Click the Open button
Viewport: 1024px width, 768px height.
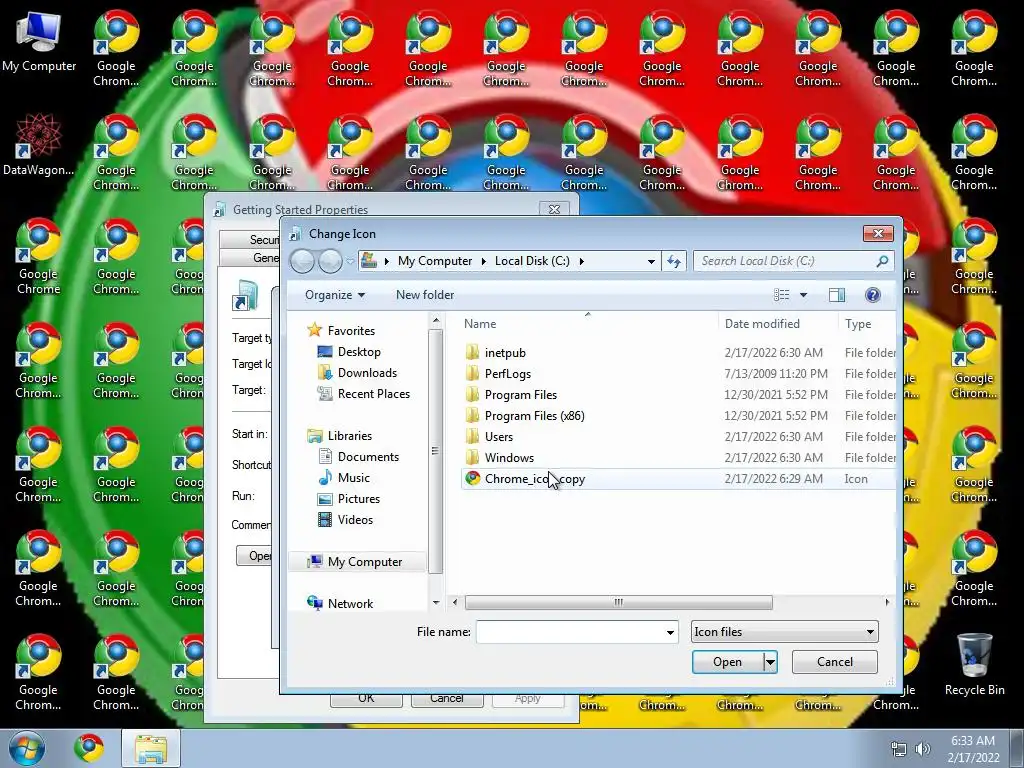727,662
